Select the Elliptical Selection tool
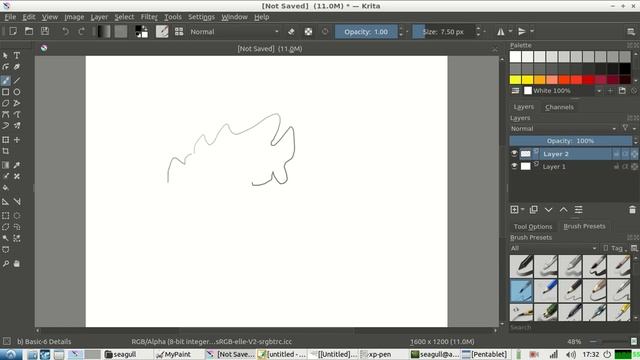640x360 pixels. pyautogui.click(x=17, y=216)
